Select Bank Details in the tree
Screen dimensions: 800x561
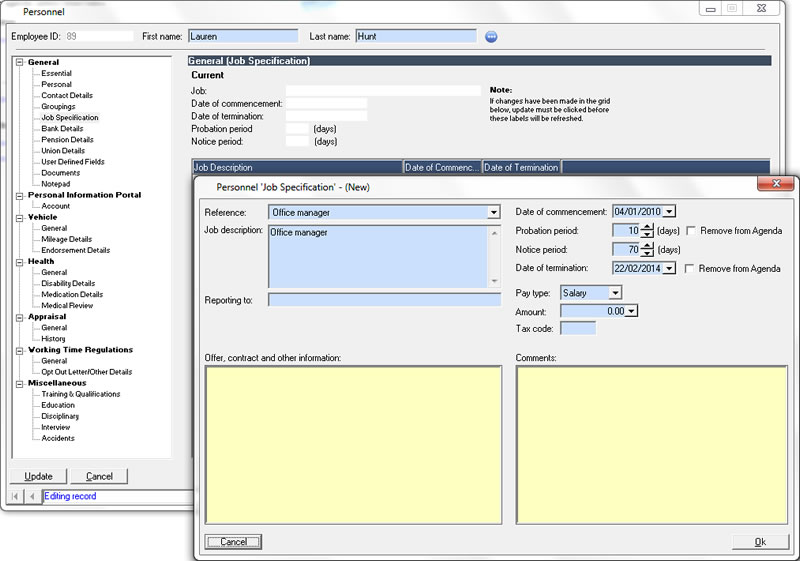(x=62, y=129)
